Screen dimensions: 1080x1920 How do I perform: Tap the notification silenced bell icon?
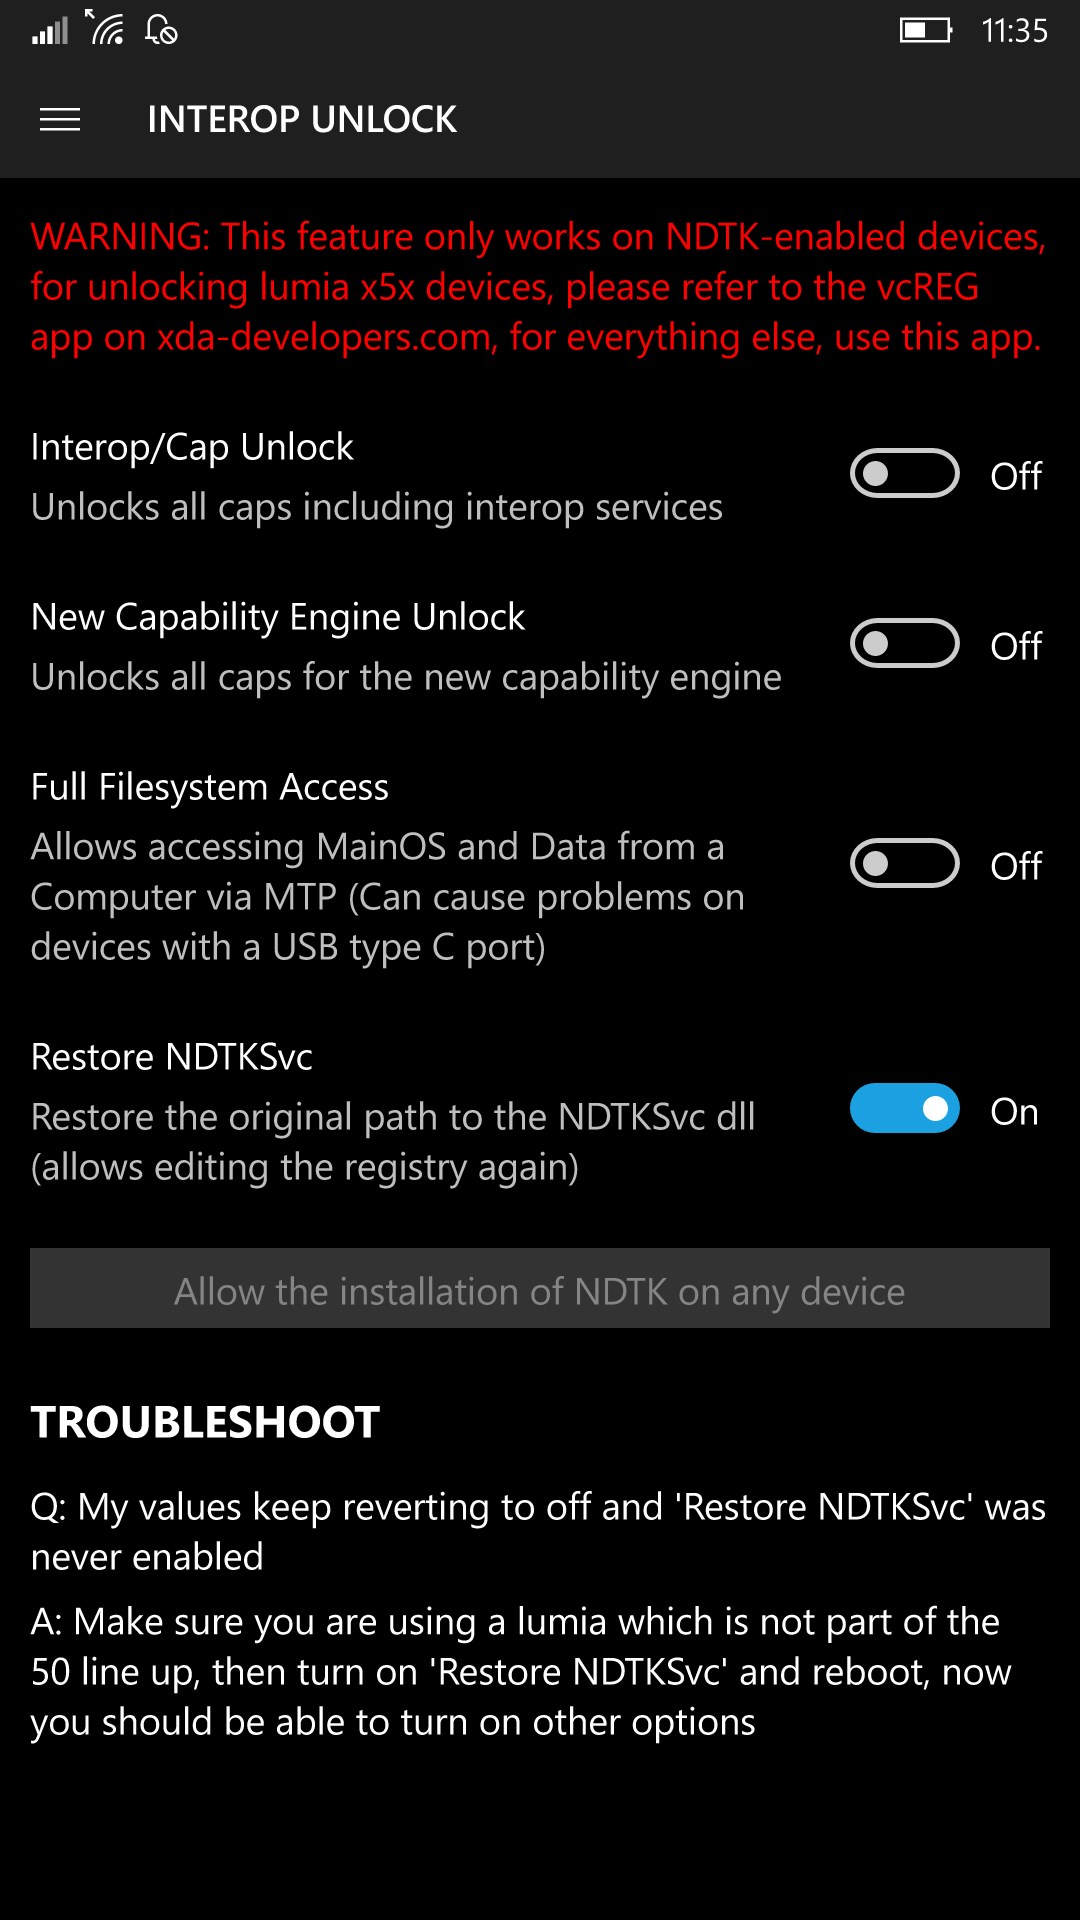(161, 29)
